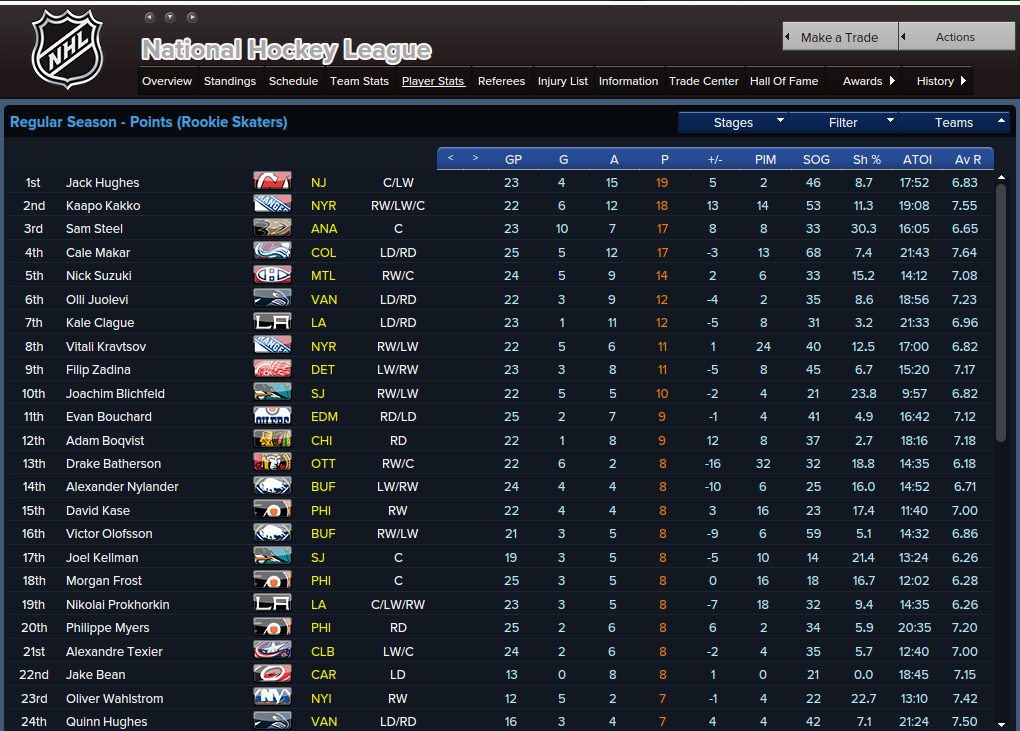Click the Canucks logo beside Olli Juolevi

pos(272,299)
